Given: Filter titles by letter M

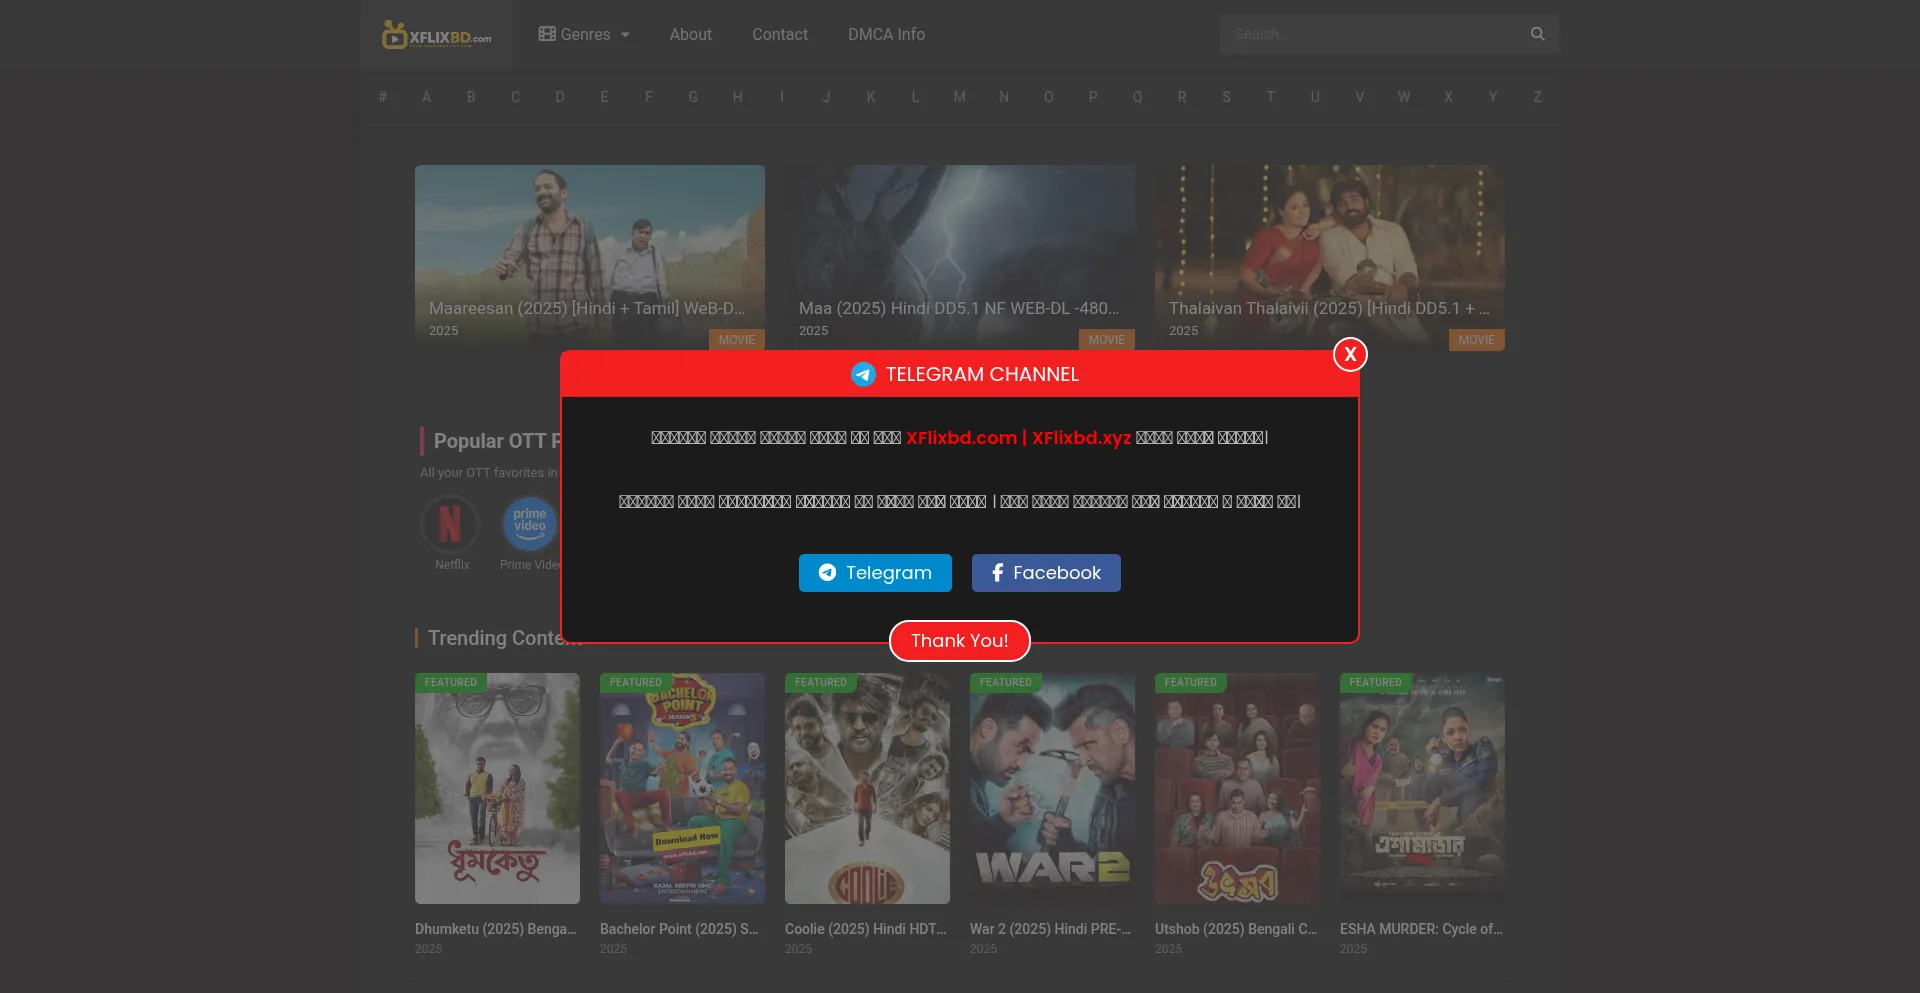Looking at the screenshot, I should (x=960, y=97).
